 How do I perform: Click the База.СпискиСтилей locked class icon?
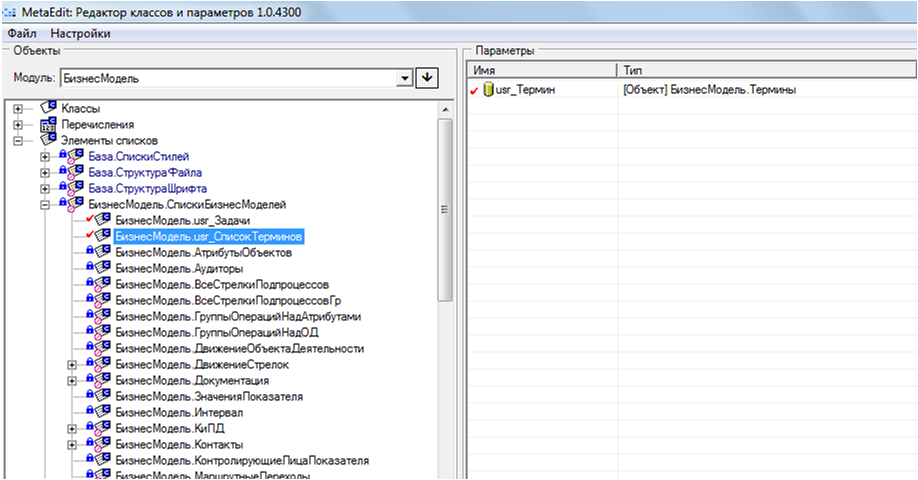pyautogui.click(x=73, y=157)
